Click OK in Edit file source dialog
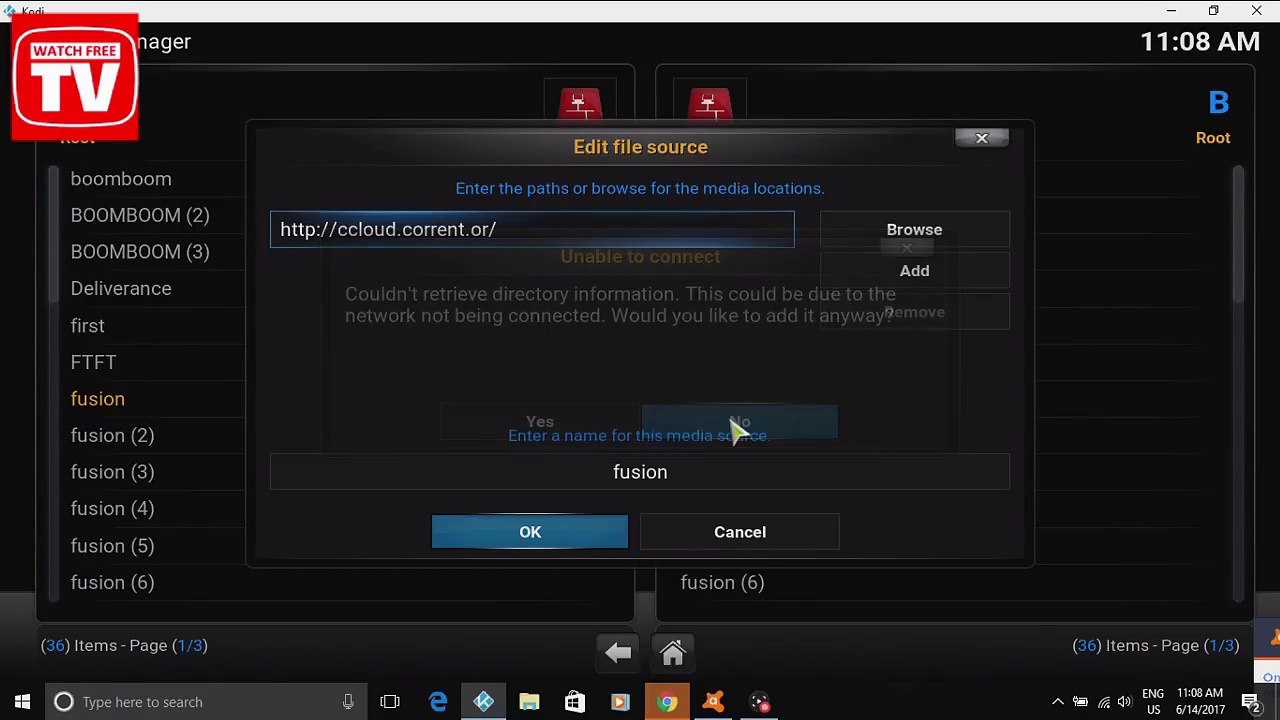Image resolution: width=1280 pixels, height=720 pixels. click(x=530, y=532)
